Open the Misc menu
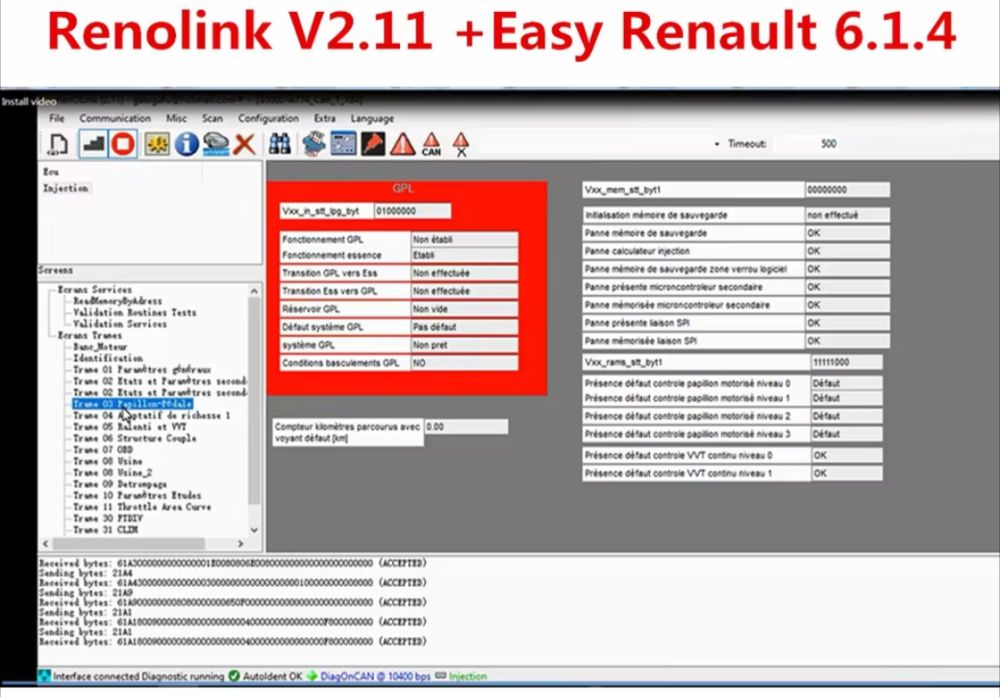Screen dimensions: 1000x697 pyautogui.click(x=176, y=118)
